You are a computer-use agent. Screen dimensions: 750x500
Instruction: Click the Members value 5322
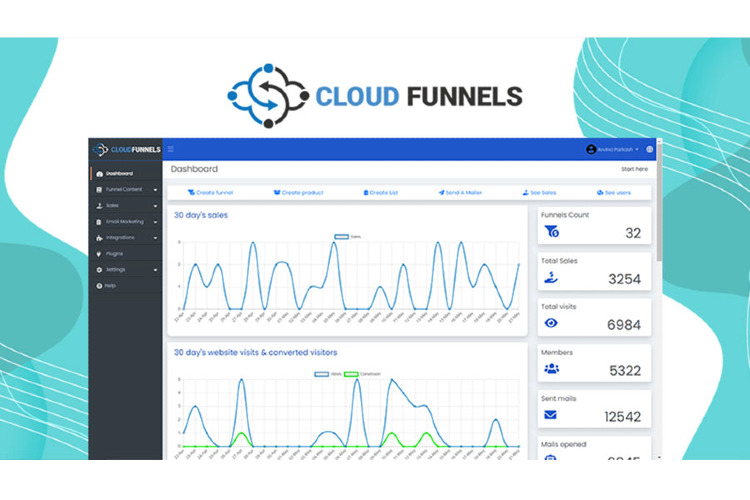[x=625, y=370]
